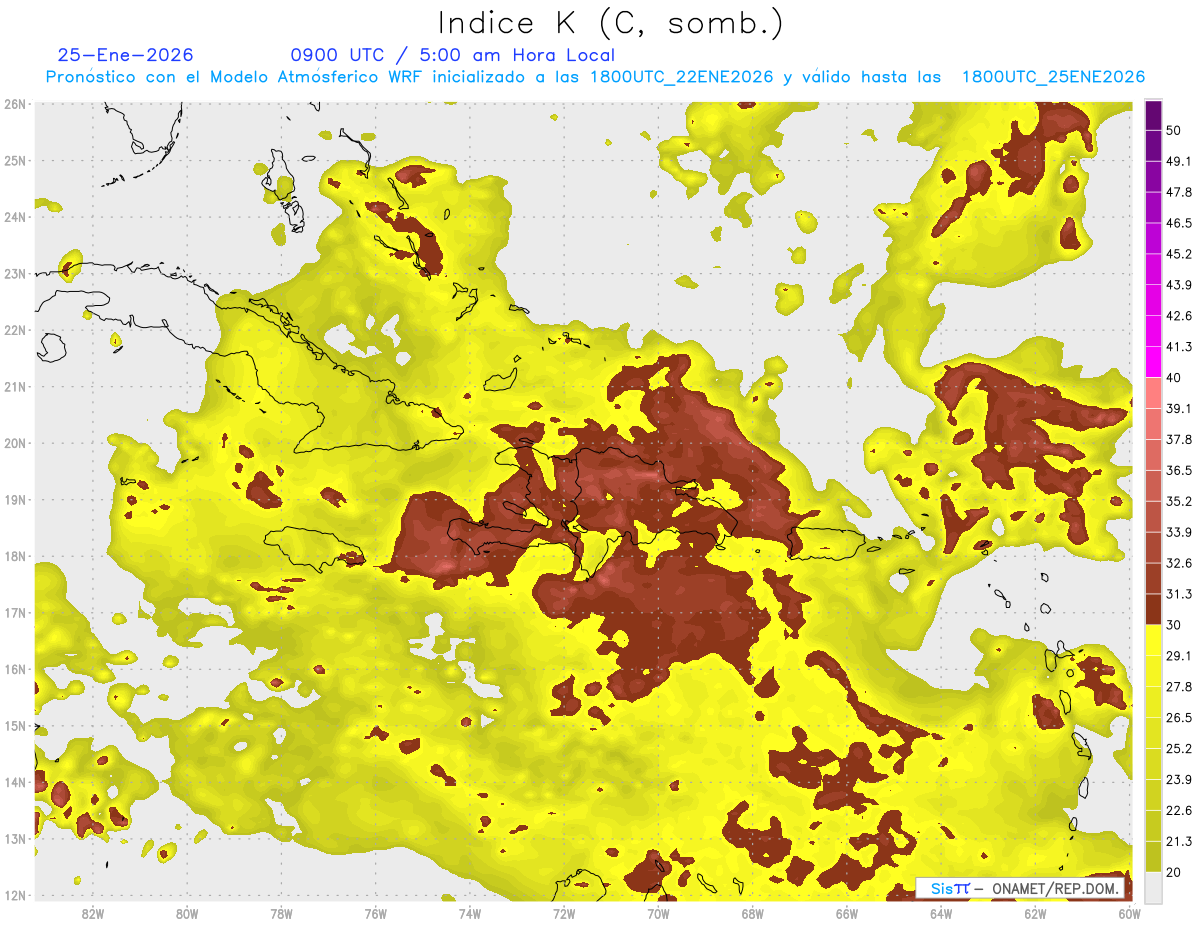Click the colorbar value '27.8'
The height and width of the screenshot is (927, 1200).
coord(1179,686)
